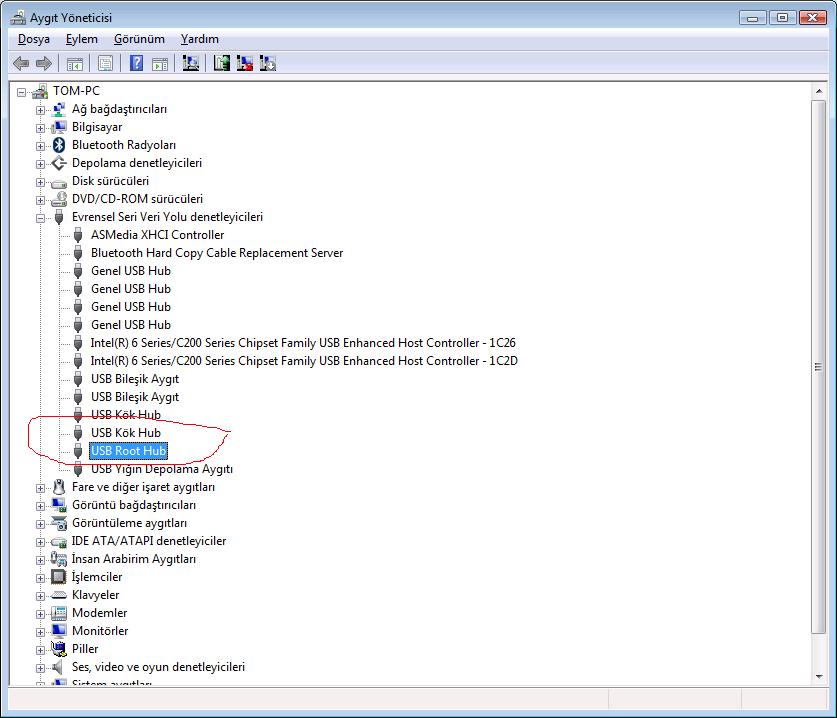Click the vertical scrollbar down arrow
The height and width of the screenshot is (718, 837).
820,676
